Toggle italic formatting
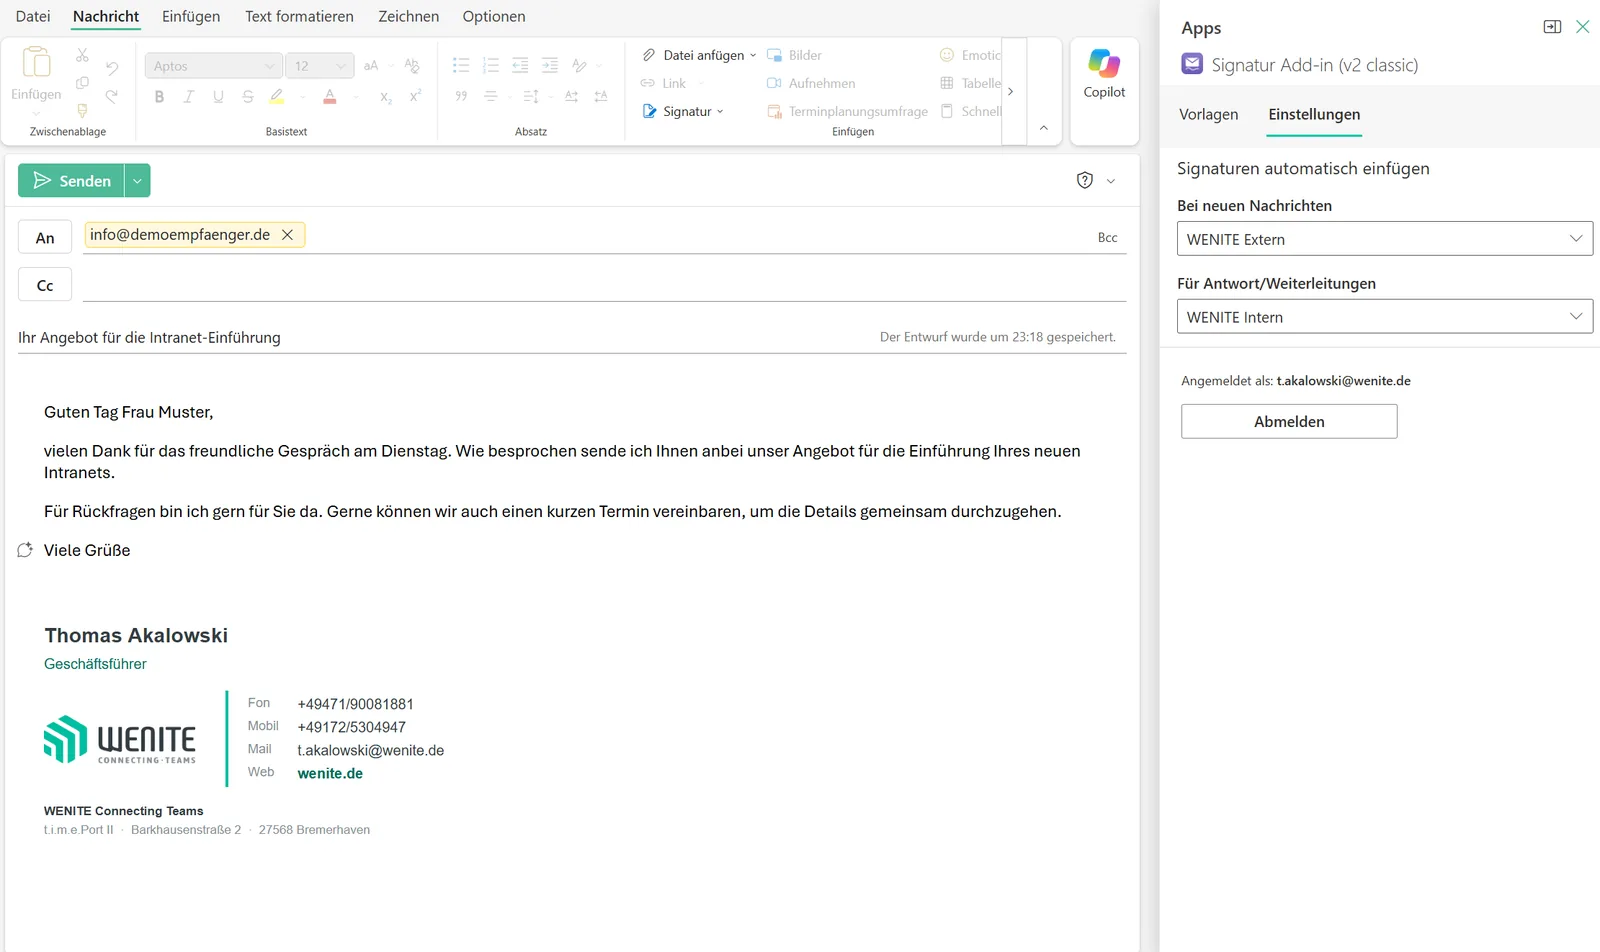 (x=188, y=97)
